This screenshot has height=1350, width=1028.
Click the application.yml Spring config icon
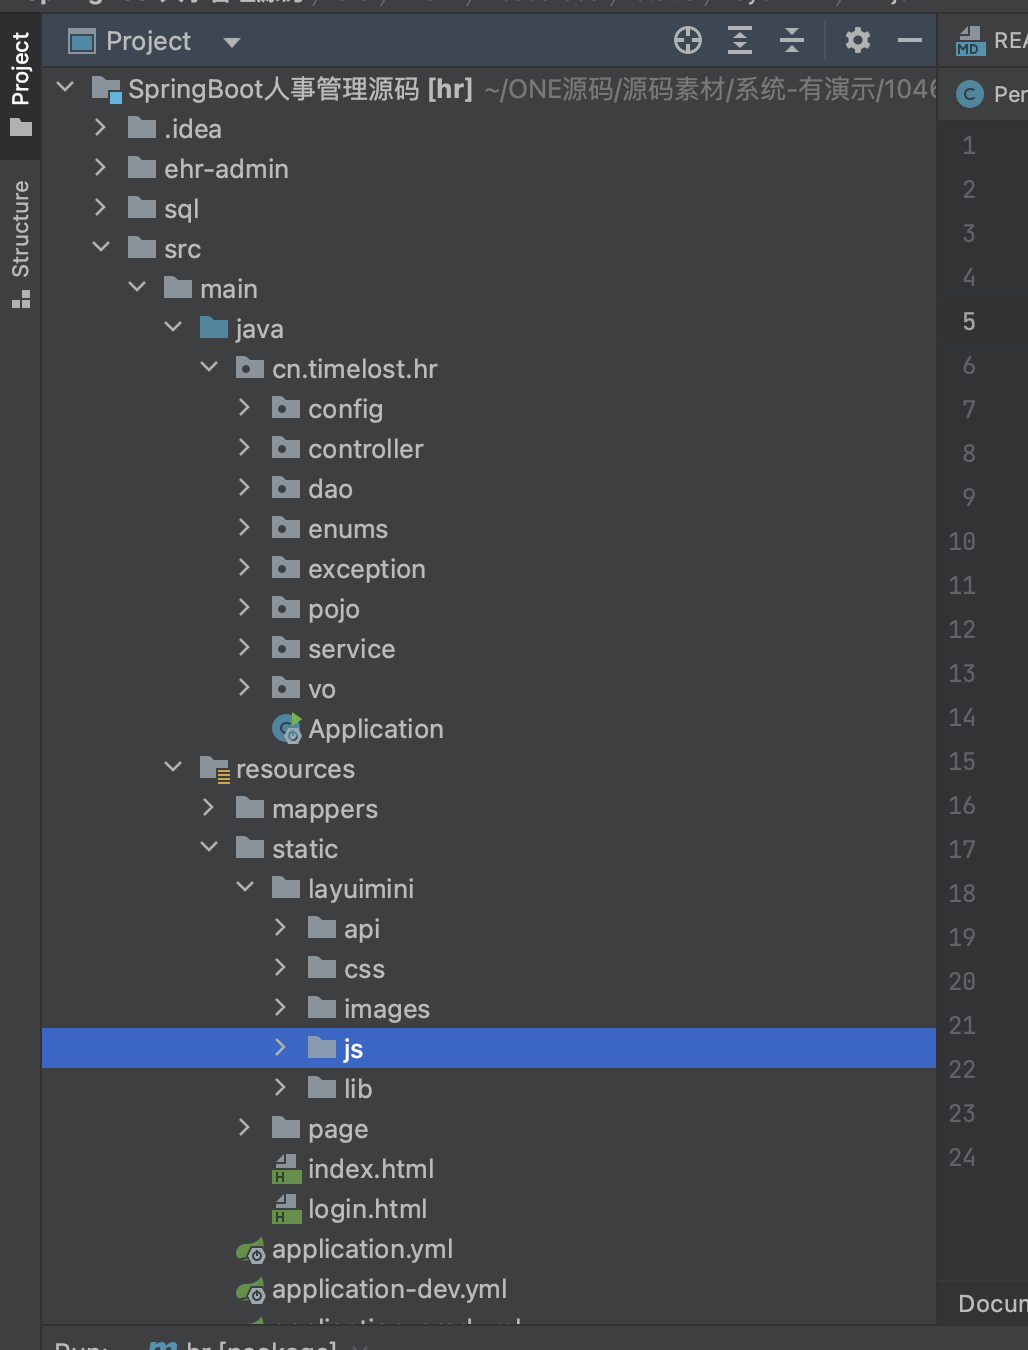[251, 1250]
